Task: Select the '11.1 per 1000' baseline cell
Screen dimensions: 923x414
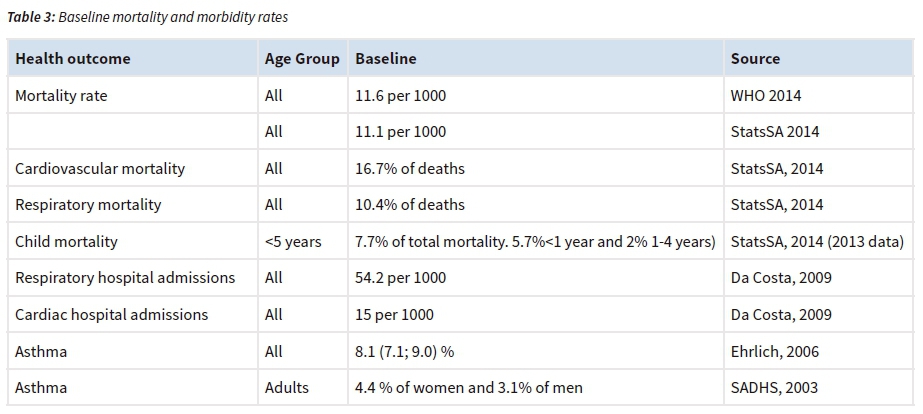Action: point(401,132)
